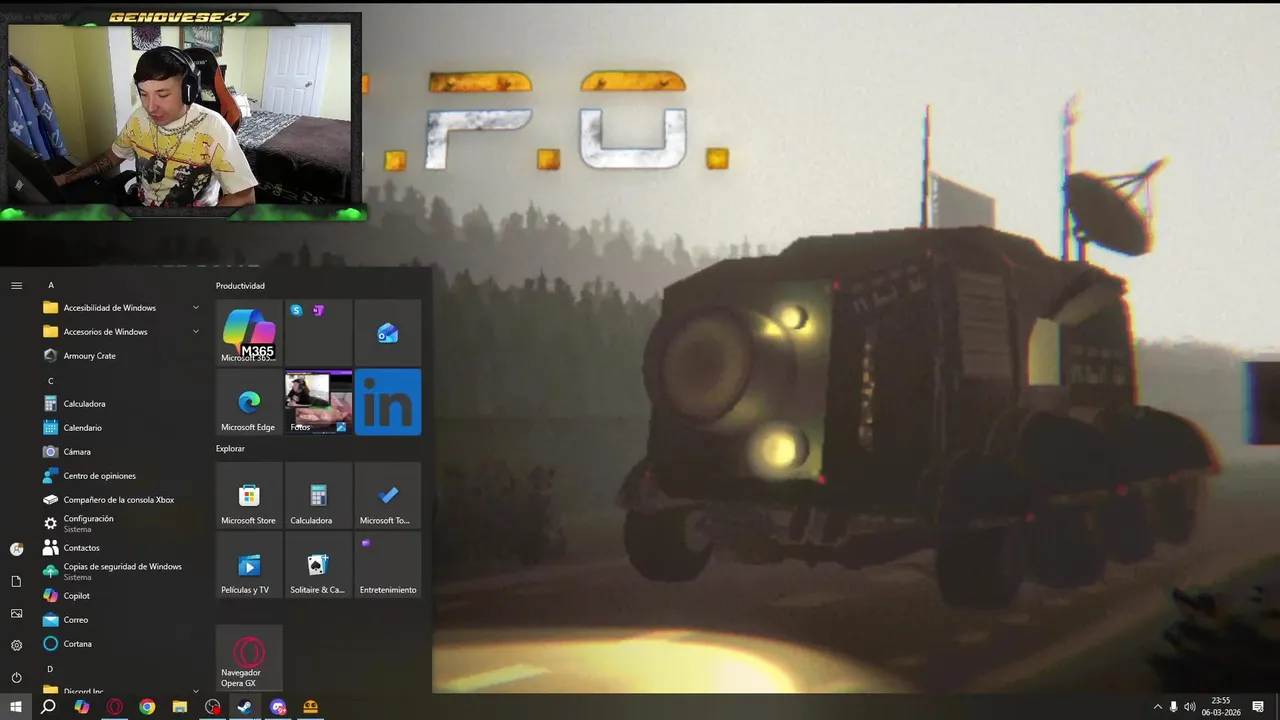Open the Outlook tile in Productividad

388,333
